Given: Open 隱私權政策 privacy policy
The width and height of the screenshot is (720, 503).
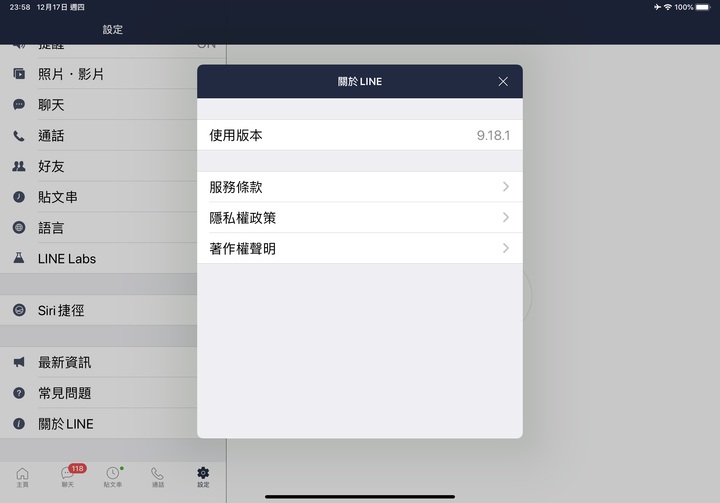Looking at the screenshot, I should point(360,218).
